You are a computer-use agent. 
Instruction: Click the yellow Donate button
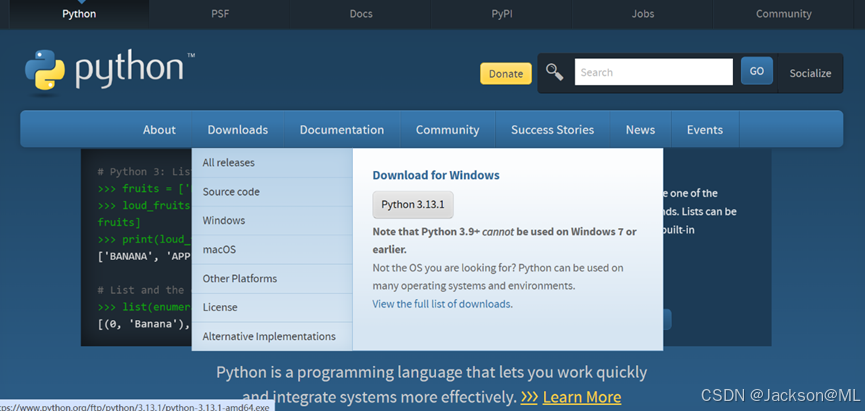pyautogui.click(x=506, y=73)
